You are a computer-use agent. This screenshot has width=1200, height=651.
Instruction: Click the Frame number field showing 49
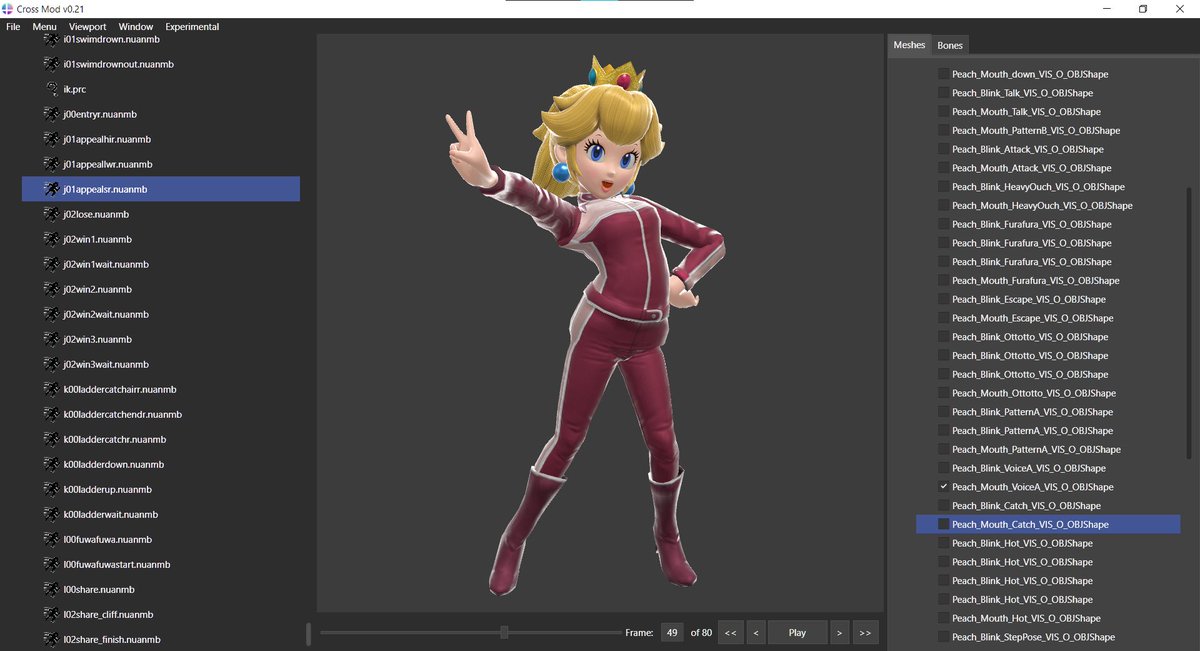673,632
